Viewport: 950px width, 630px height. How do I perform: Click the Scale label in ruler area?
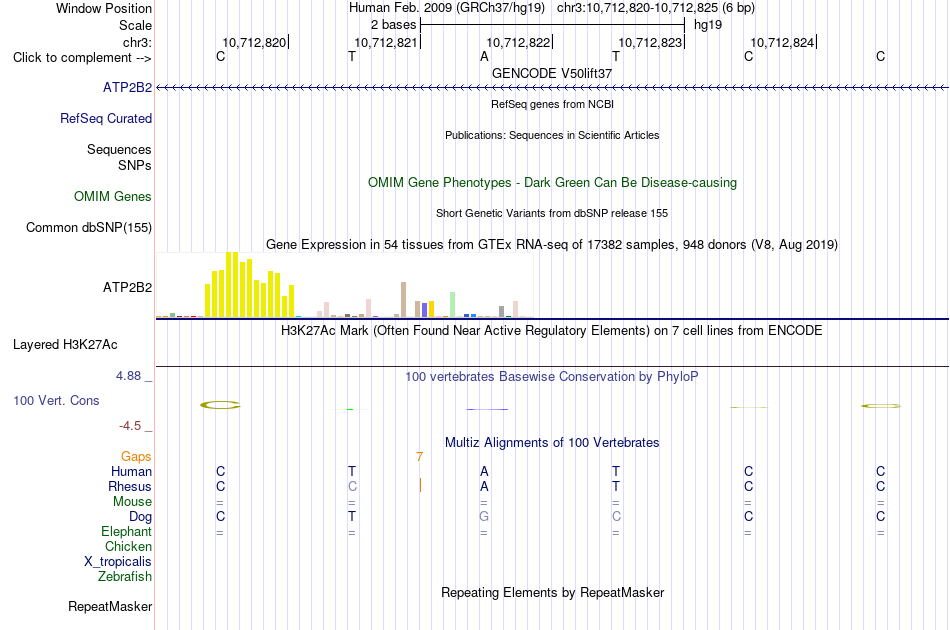click(x=135, y=25)
